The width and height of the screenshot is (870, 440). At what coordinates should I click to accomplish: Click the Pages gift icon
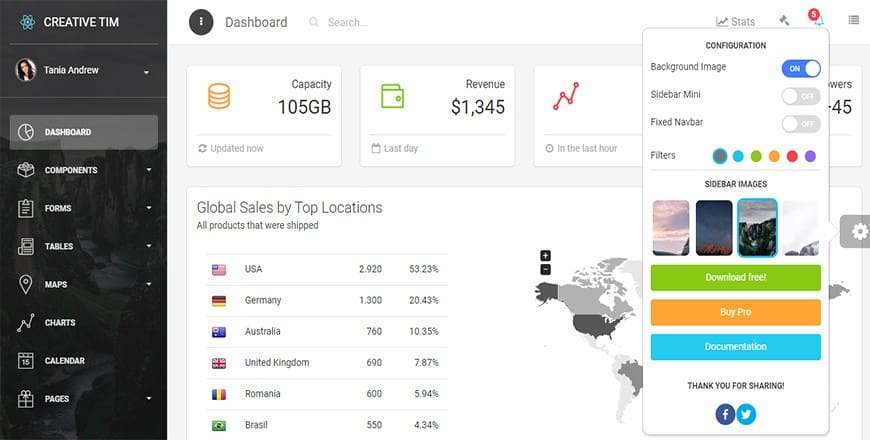click(26, 398)
